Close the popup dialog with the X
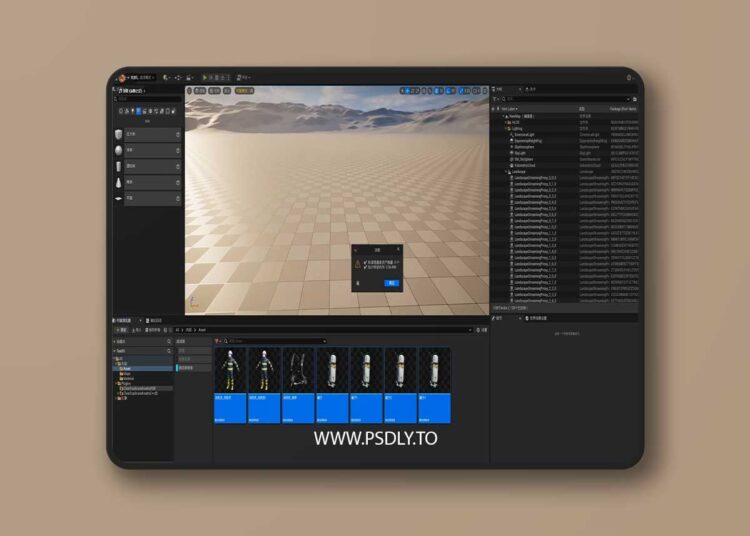 tap(399, 249)
